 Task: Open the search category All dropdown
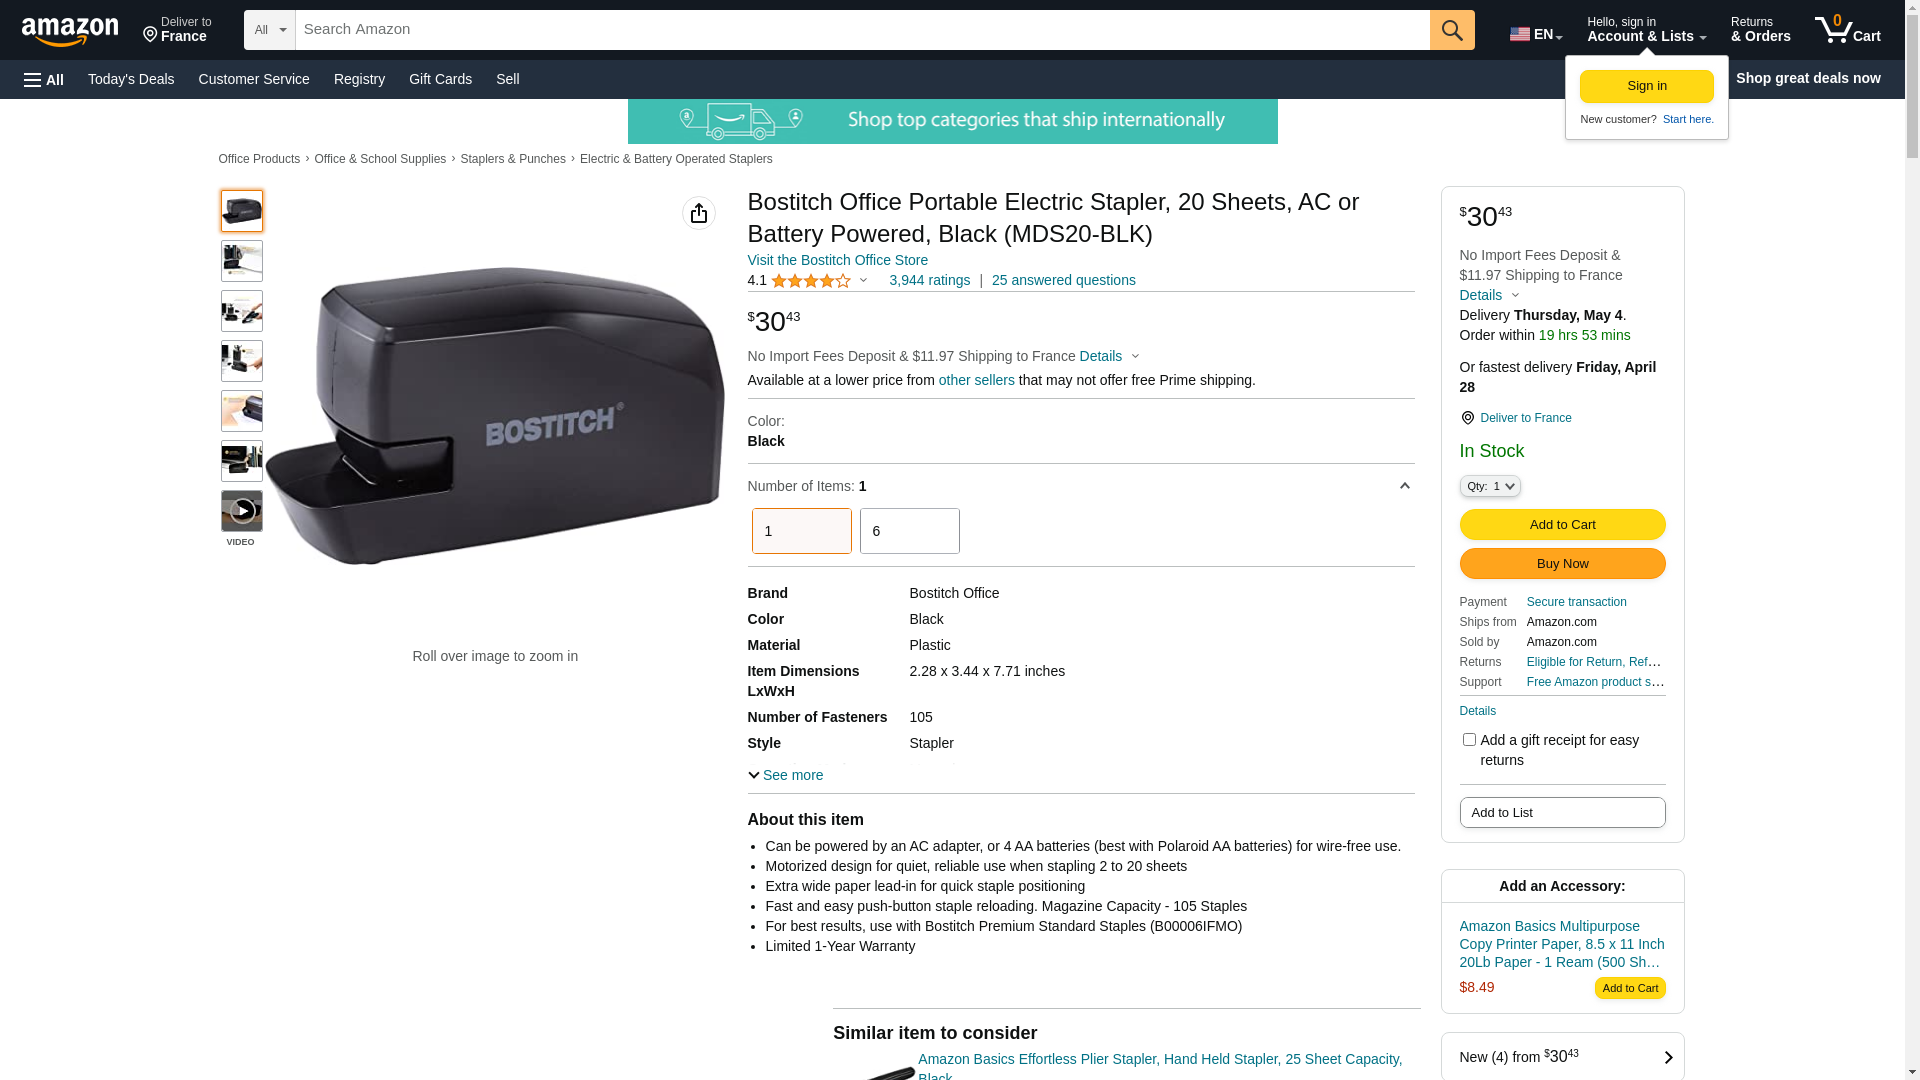click(x=270, y=30)
